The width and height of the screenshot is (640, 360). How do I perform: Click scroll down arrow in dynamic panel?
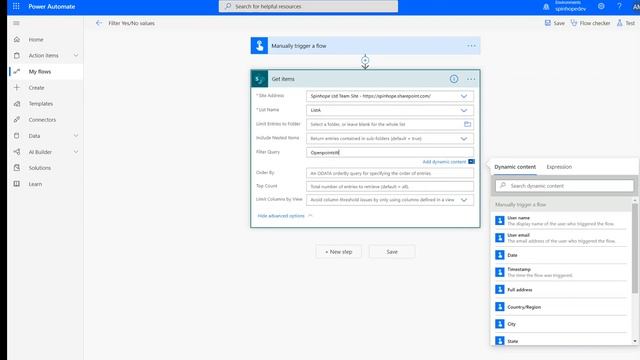click(635, 341)
